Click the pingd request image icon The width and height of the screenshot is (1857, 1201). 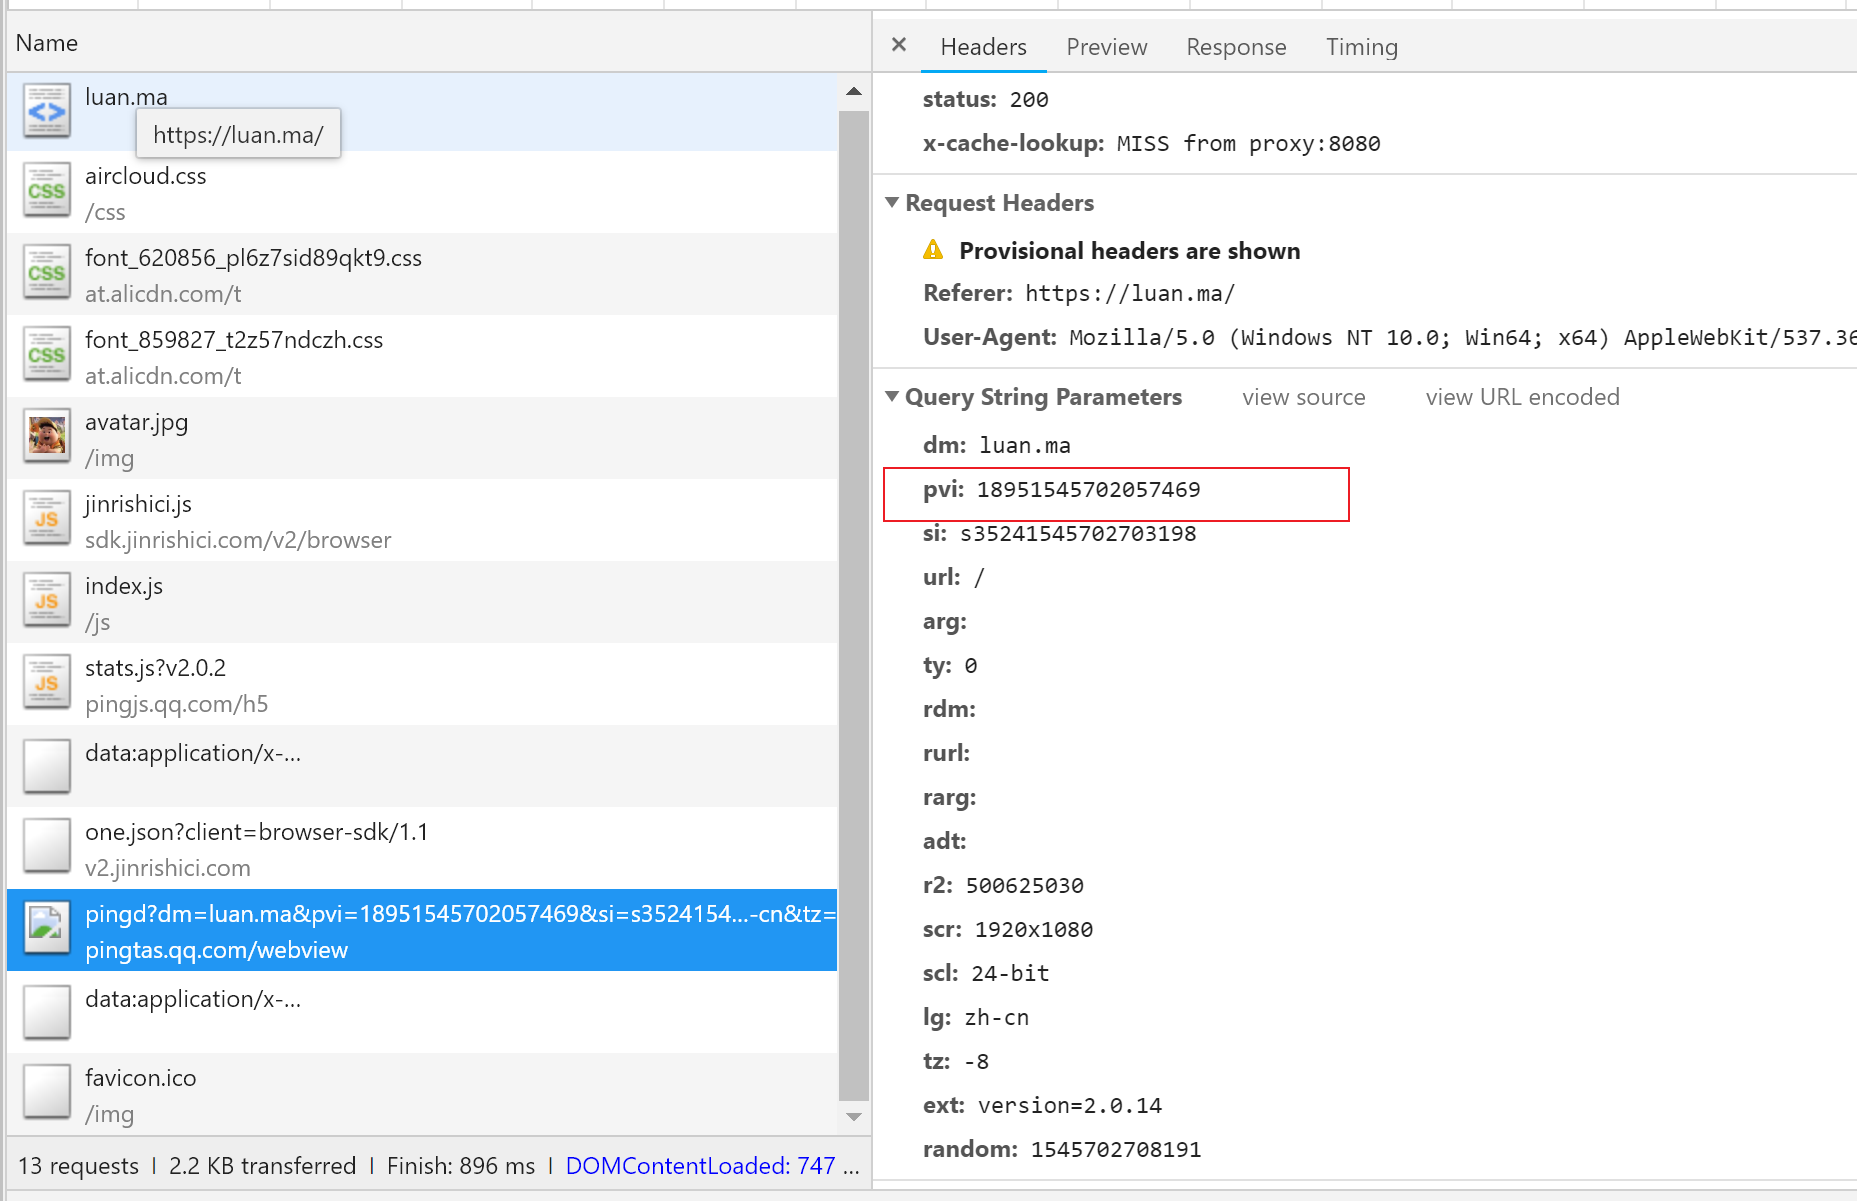tap(46, 929)
